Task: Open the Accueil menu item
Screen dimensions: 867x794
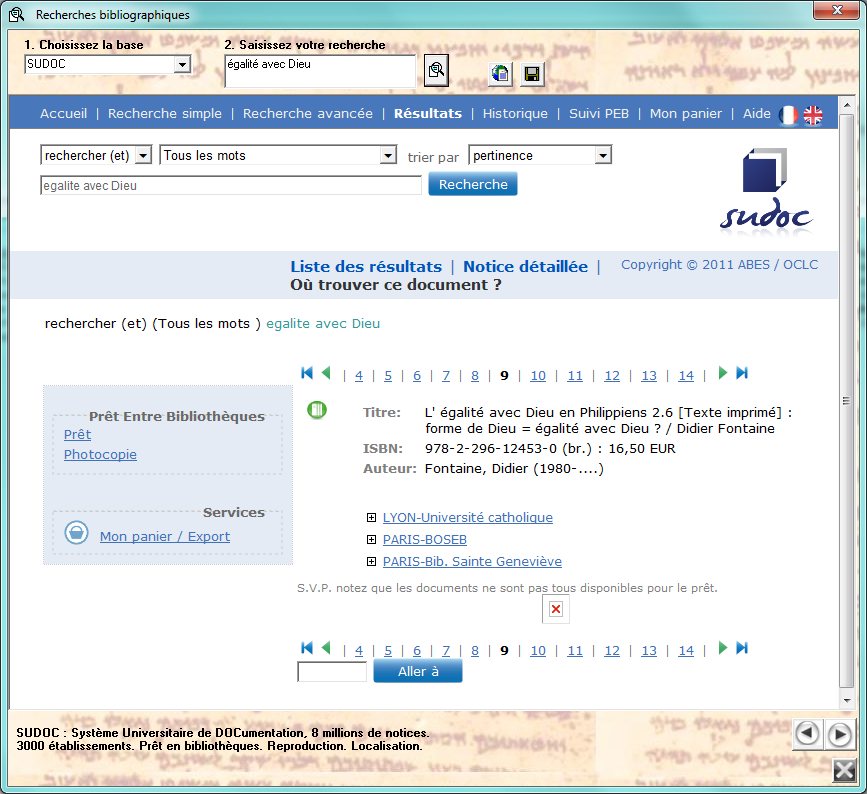Action: coord(64,113)
